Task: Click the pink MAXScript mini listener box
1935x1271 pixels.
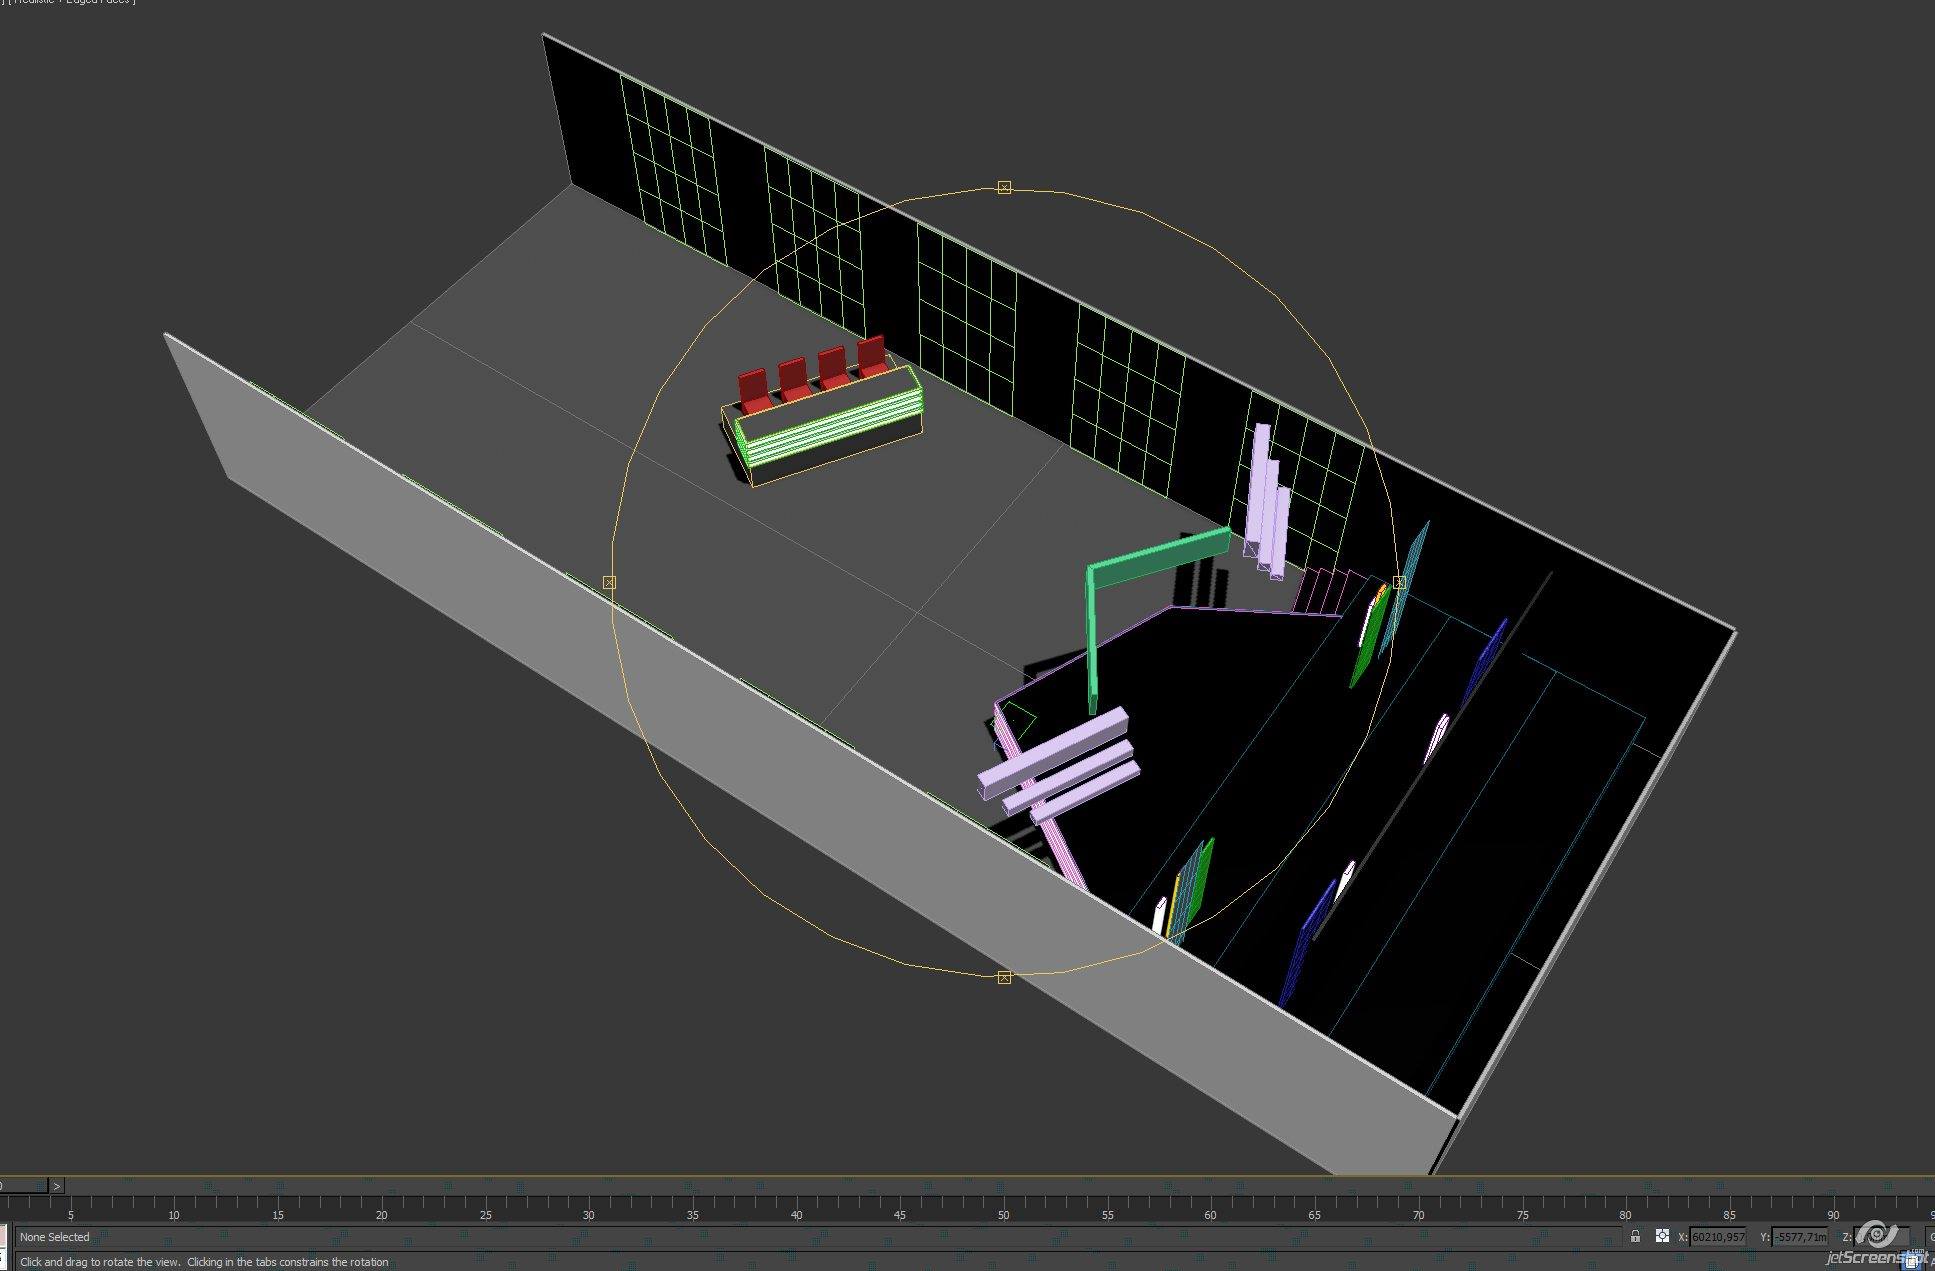Action: pyautogui.click(x=4, y=1237)
